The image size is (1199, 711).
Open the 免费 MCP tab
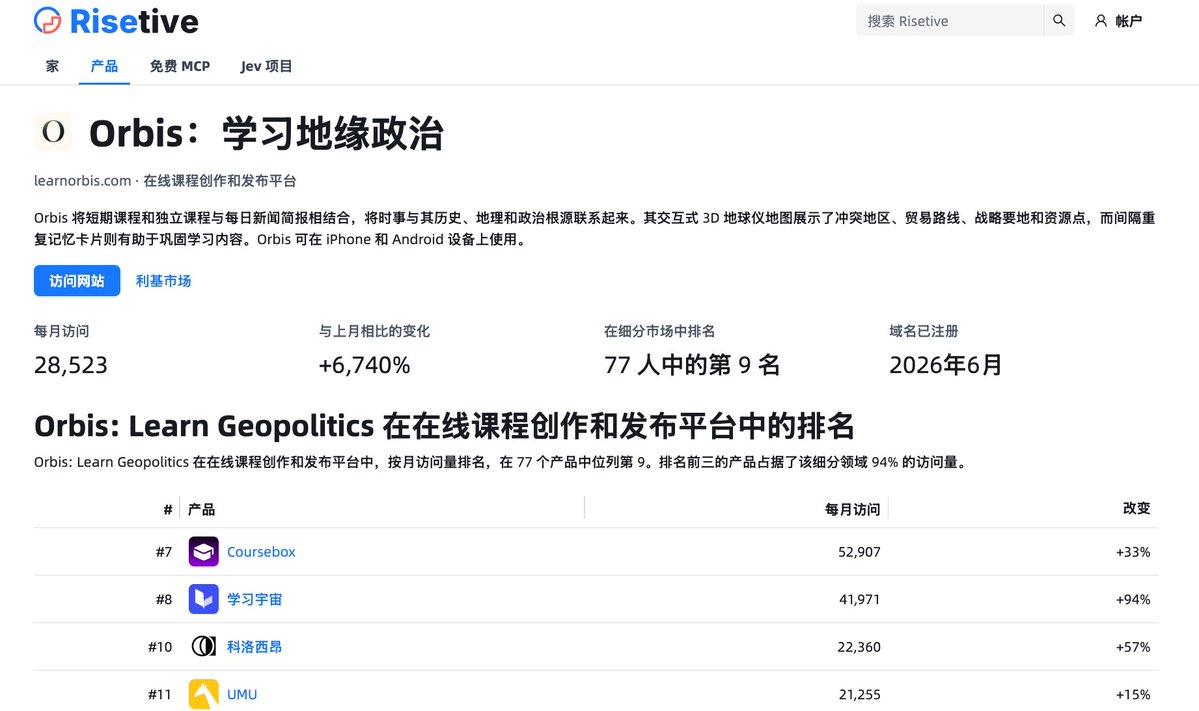coord(180,67)
